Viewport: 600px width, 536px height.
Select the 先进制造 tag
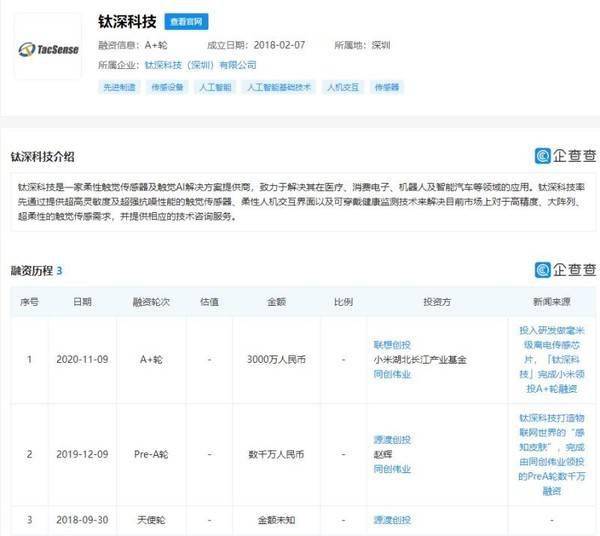pyautogui.click(x=119, y=87)
